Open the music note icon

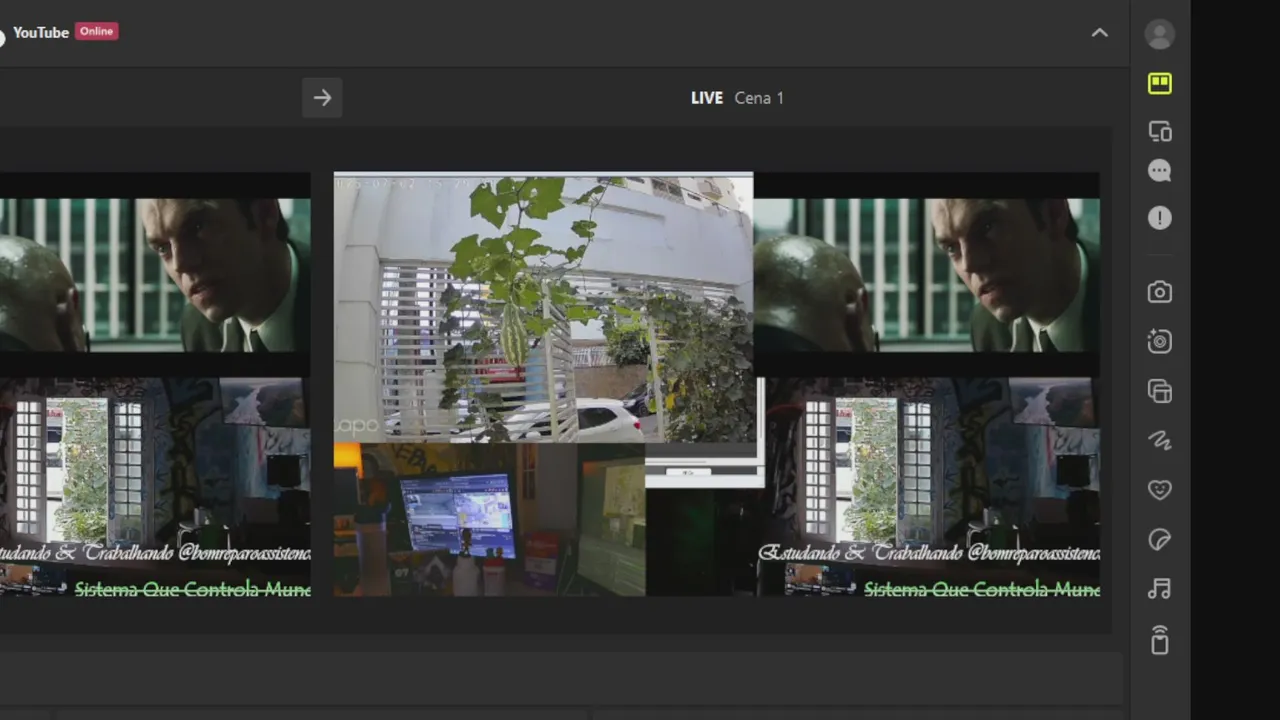(x=1159, y=589)
